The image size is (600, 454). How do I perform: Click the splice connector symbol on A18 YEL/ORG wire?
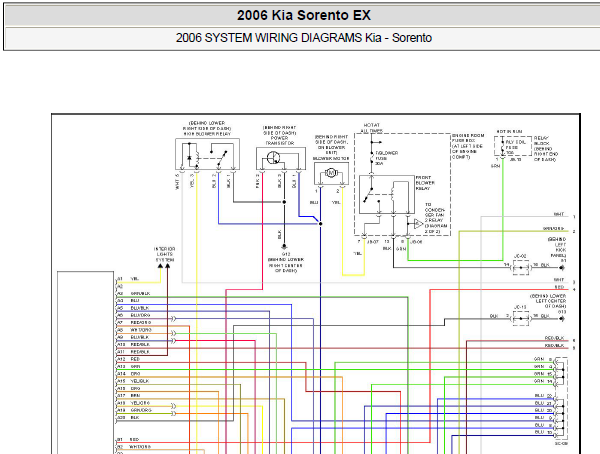click(x=173, y=406)
